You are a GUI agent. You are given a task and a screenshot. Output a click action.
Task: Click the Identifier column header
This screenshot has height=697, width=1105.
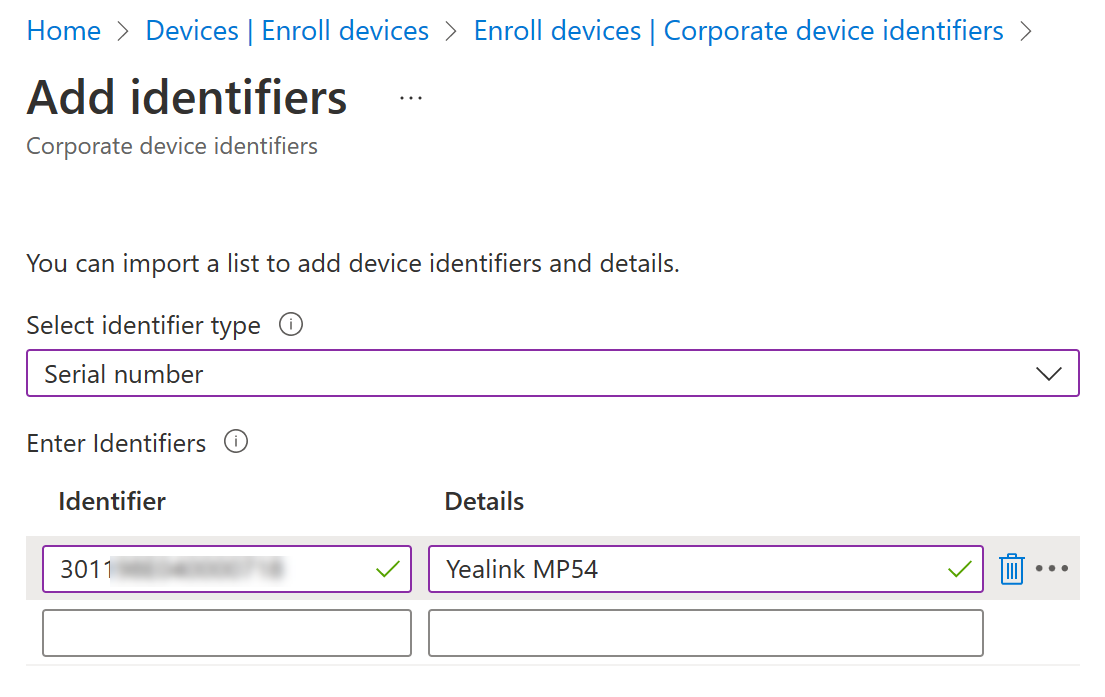[112, 501]
